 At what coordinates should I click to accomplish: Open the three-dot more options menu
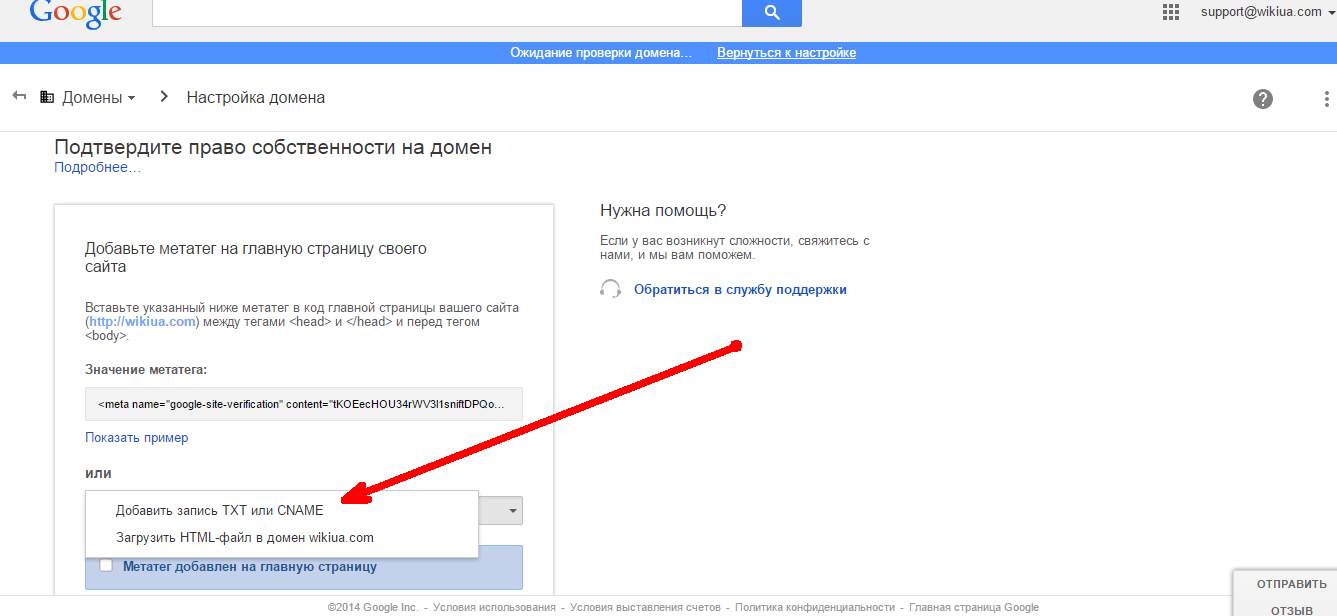click(1326, 99)
